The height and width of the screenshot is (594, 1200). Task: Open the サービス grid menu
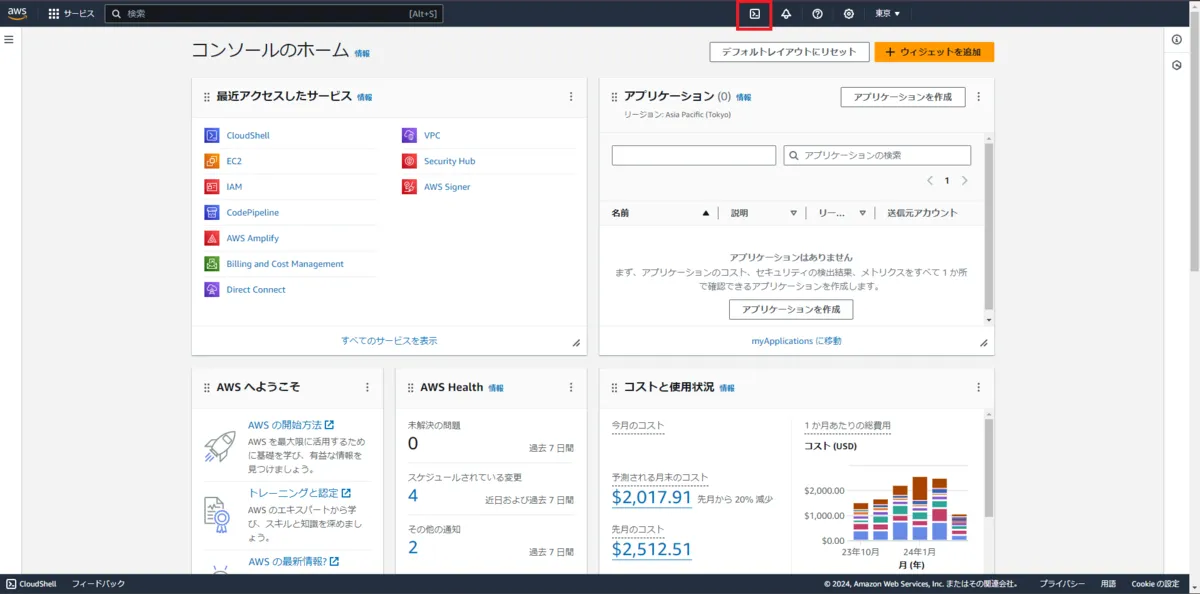click(71, 14)
